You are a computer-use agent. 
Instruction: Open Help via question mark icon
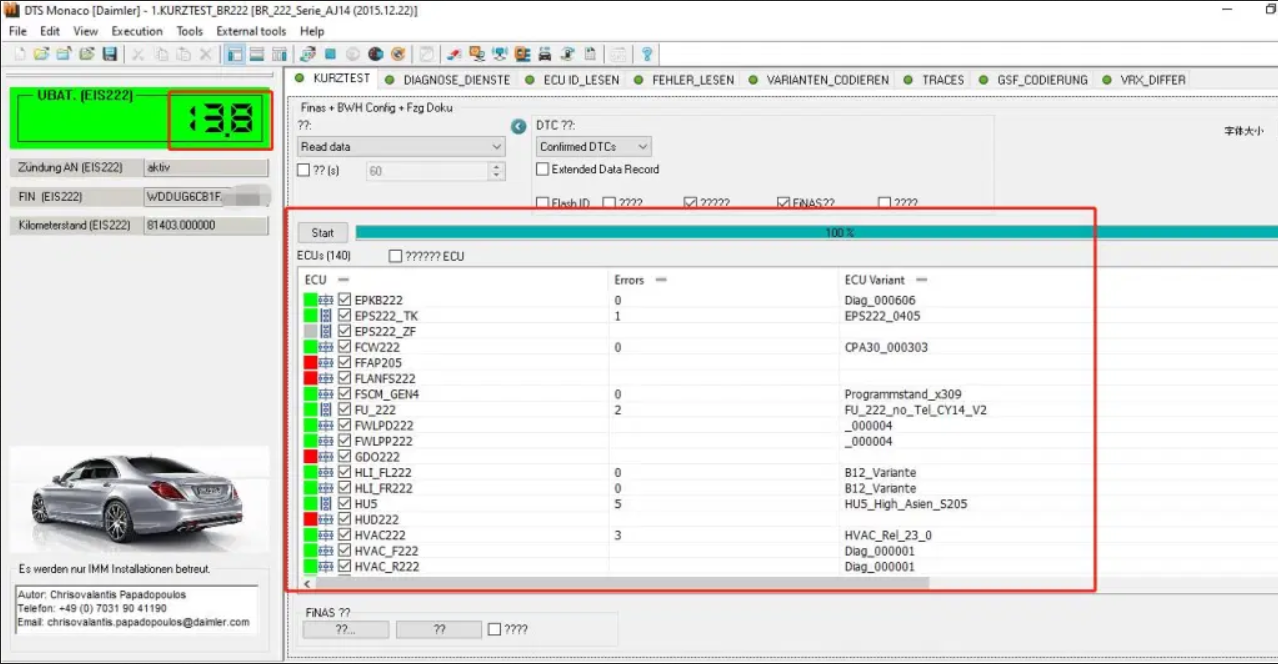(646, 54)
